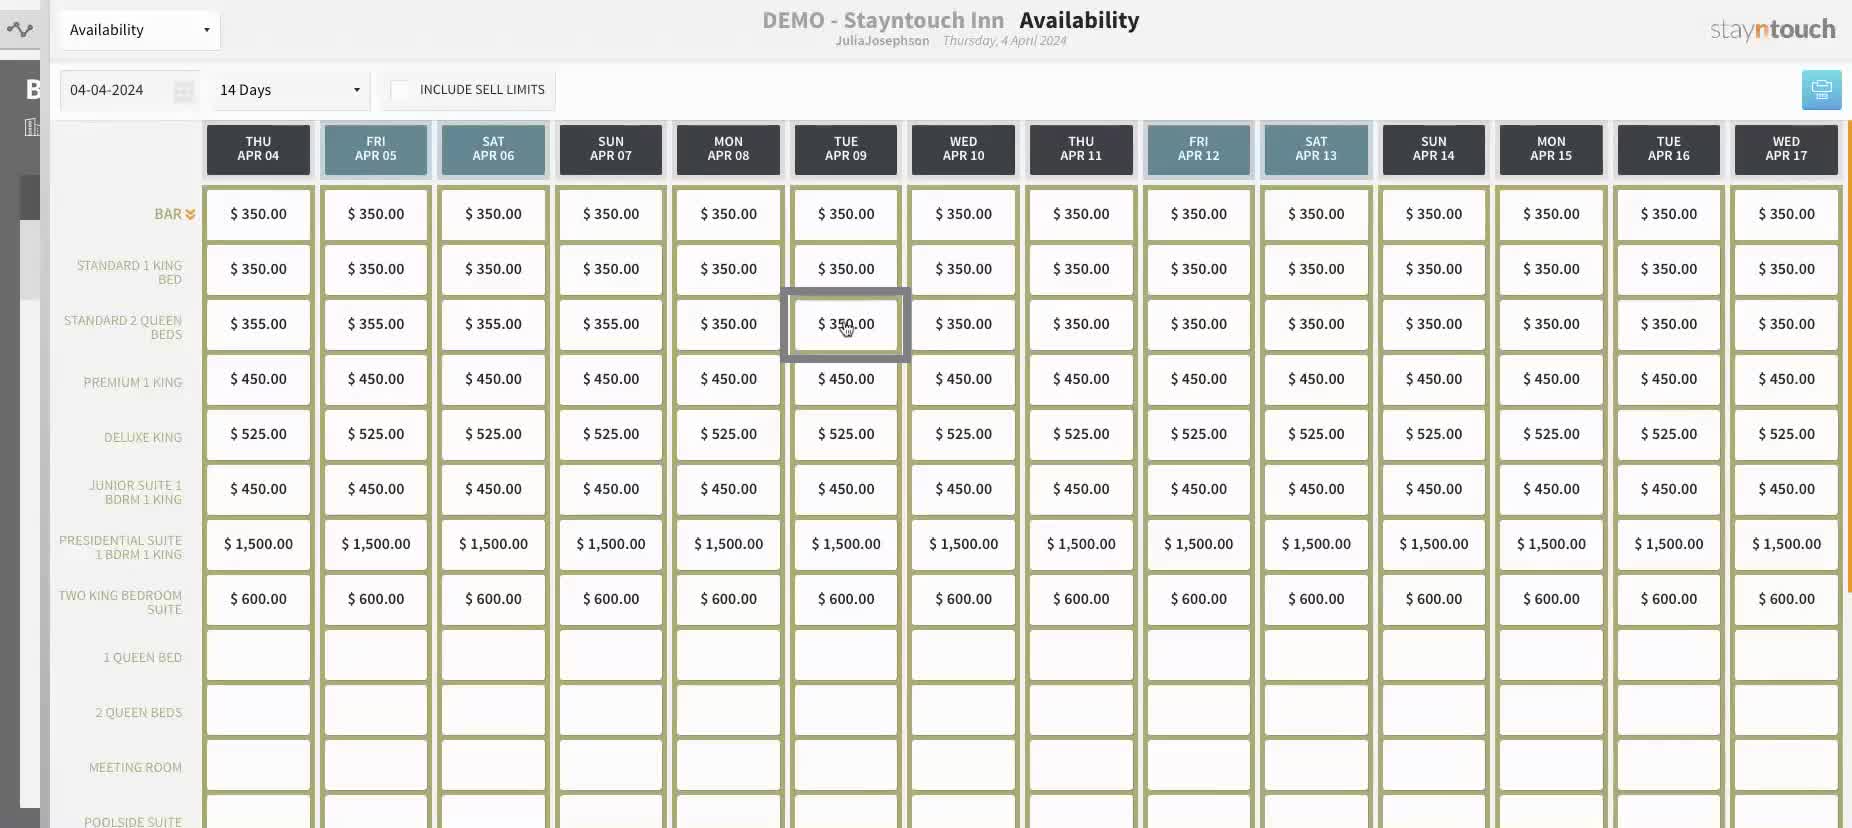Select the WED APR 10 column header
The image size is (1852, 828).
point(964,149)
